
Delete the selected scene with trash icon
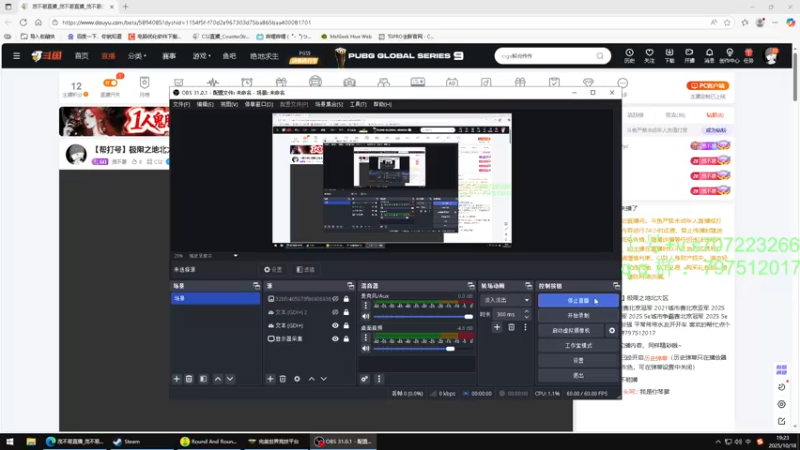click(189, 379)
